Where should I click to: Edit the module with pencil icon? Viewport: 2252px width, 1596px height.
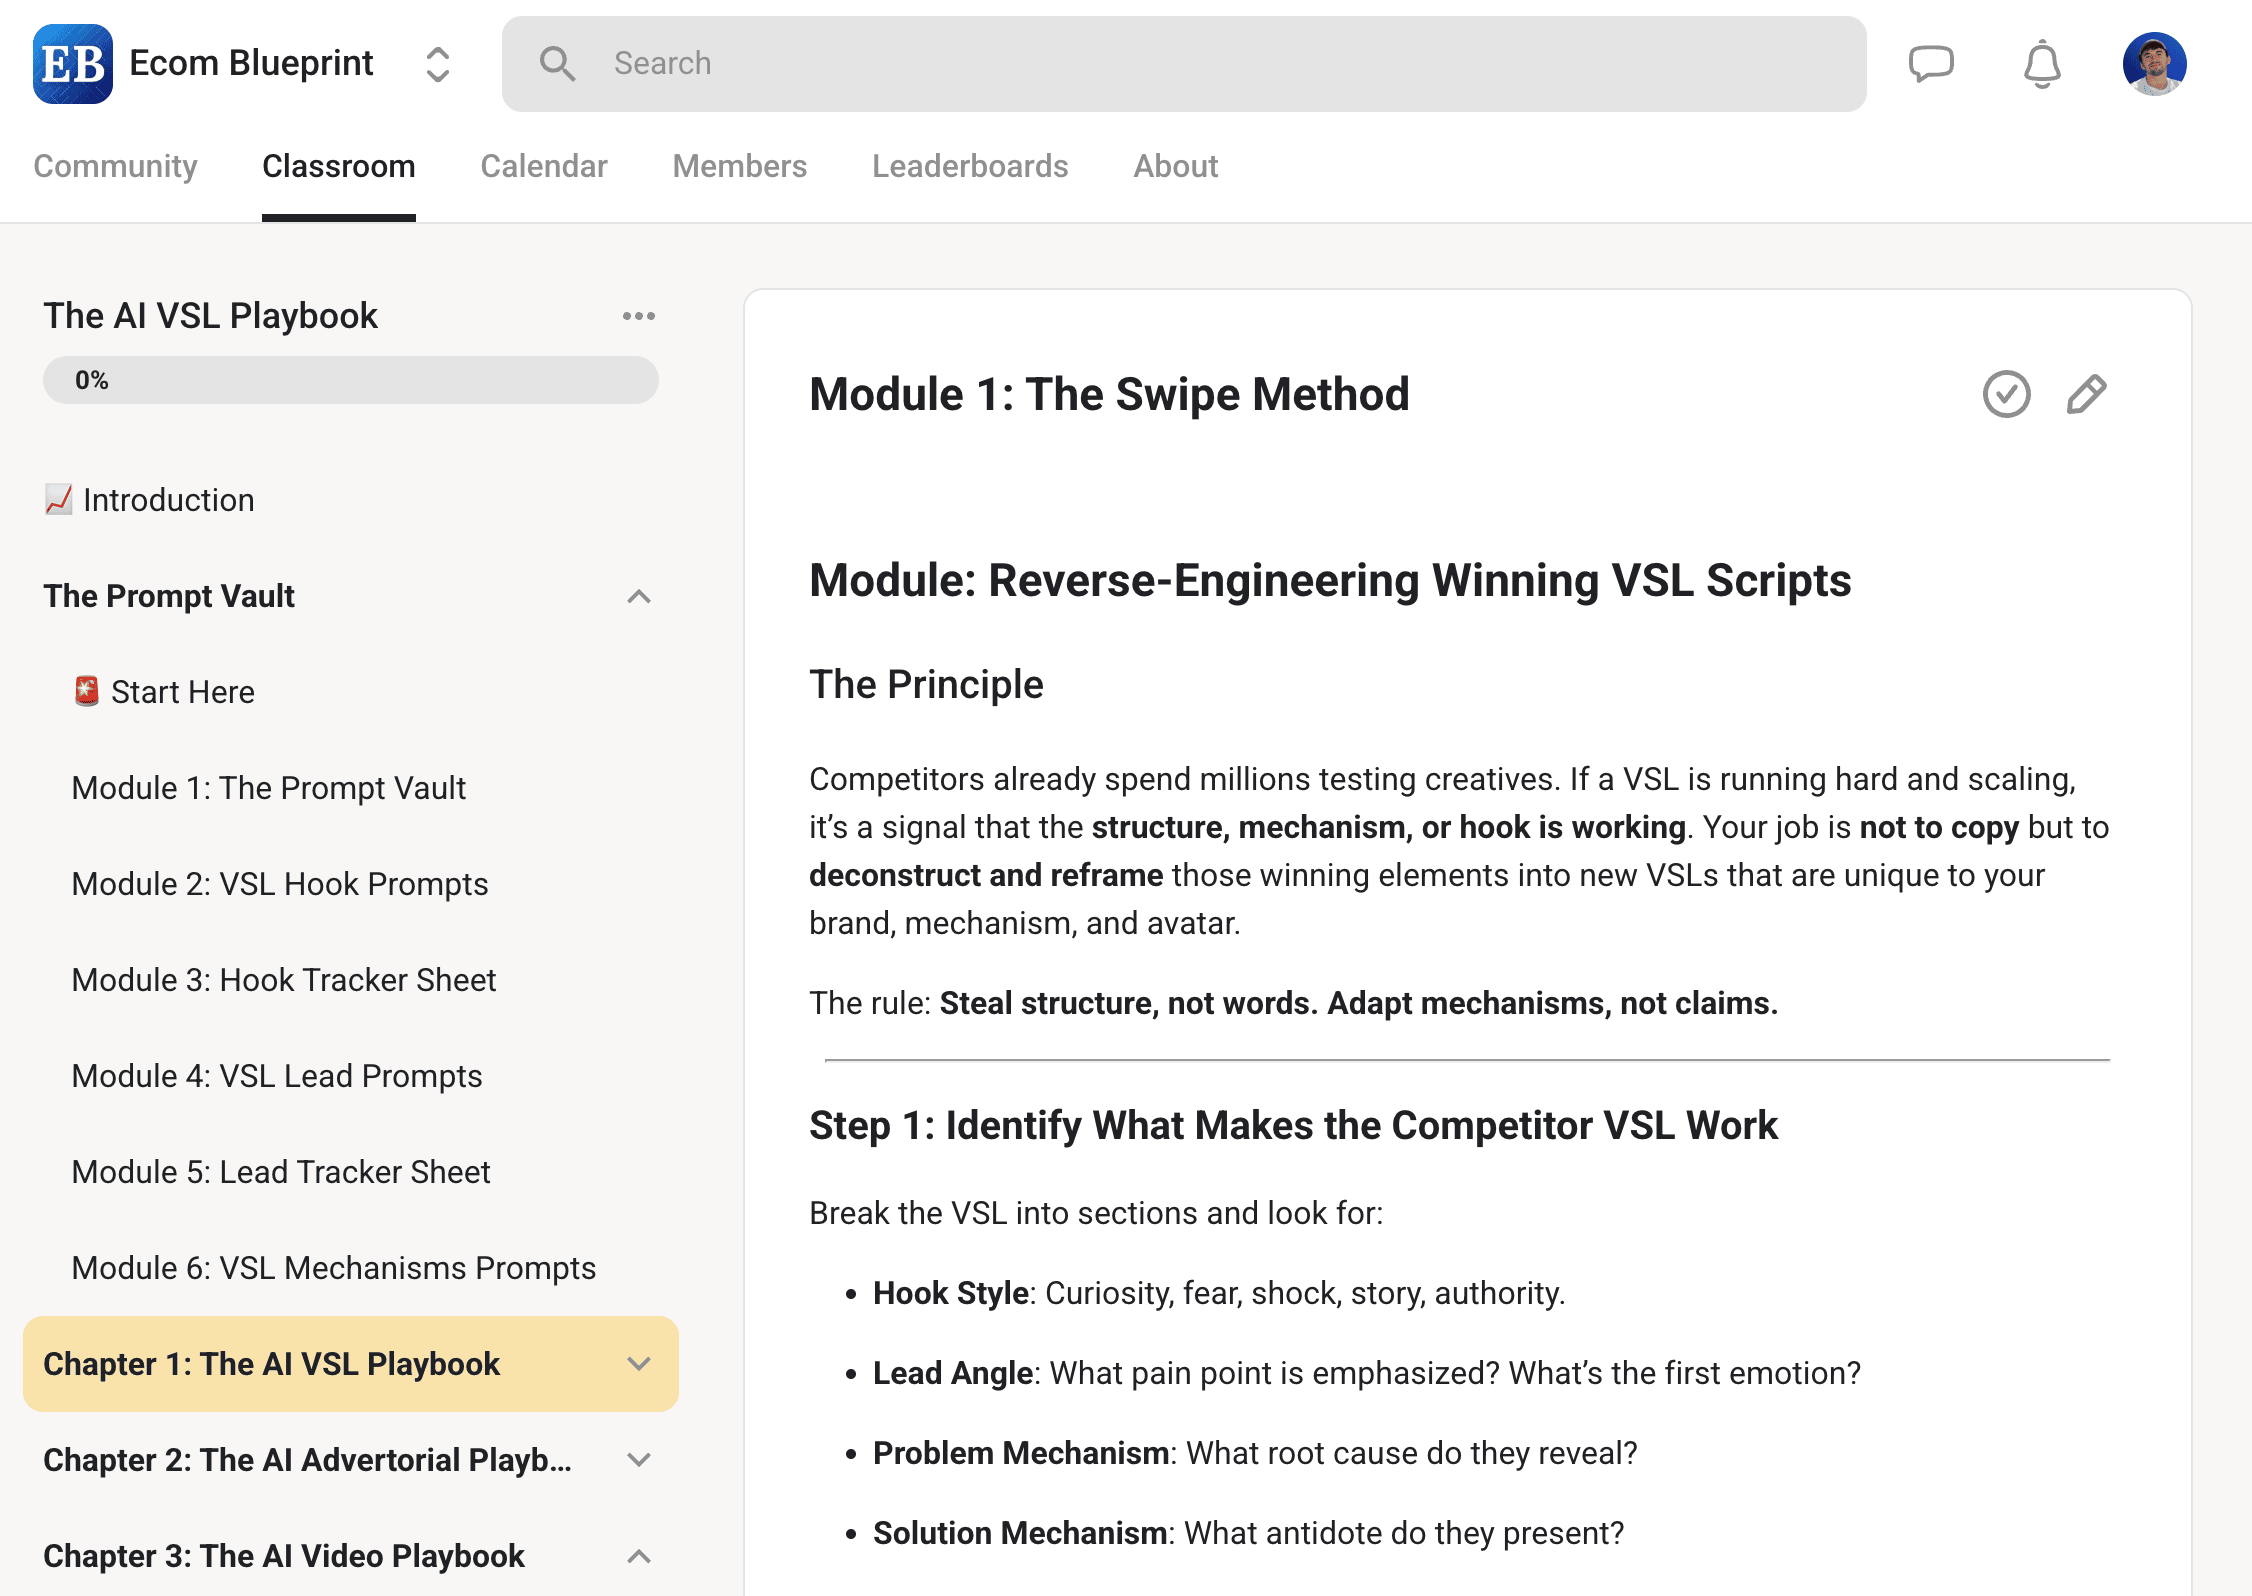(x=2086, y=394)
